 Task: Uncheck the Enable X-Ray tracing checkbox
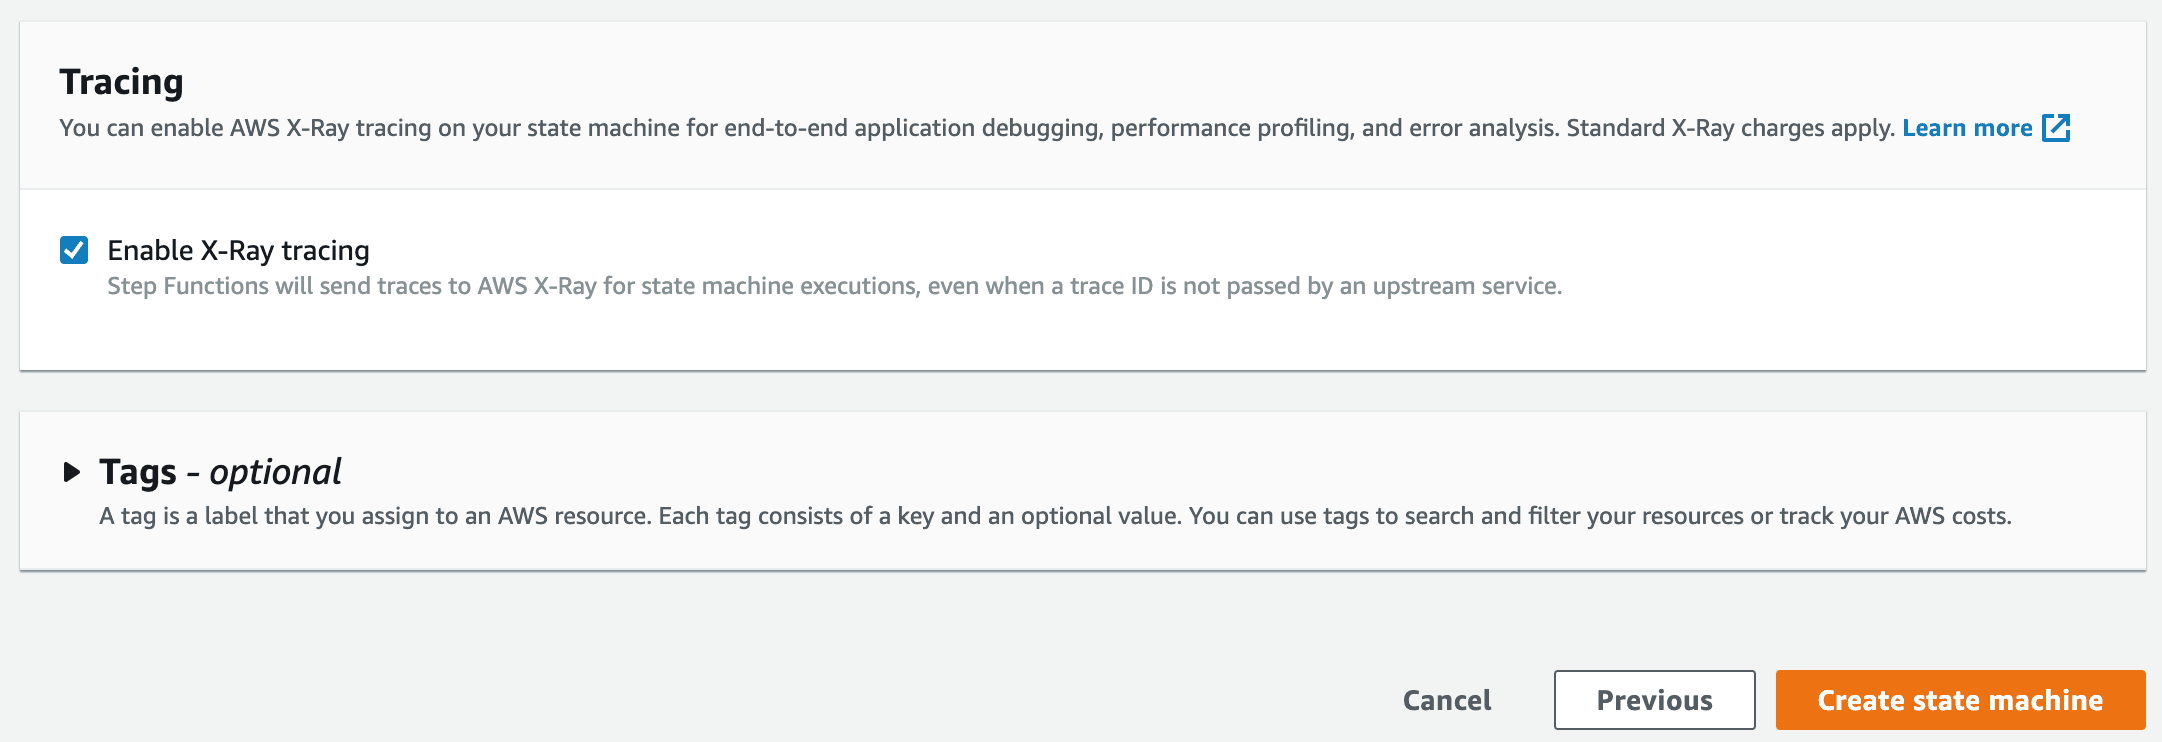(74, 250)
